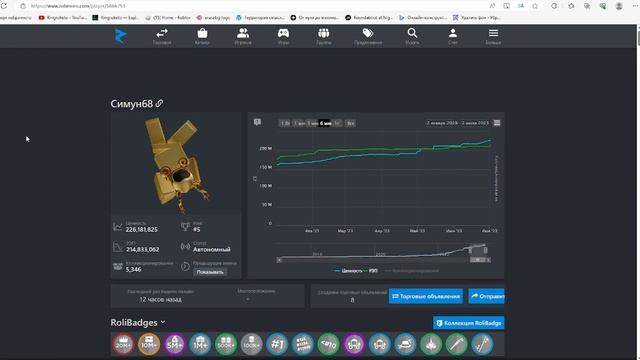The image size is (640, 360).
Task: Open the price tags deals nav item
Action: coord(368,36)
